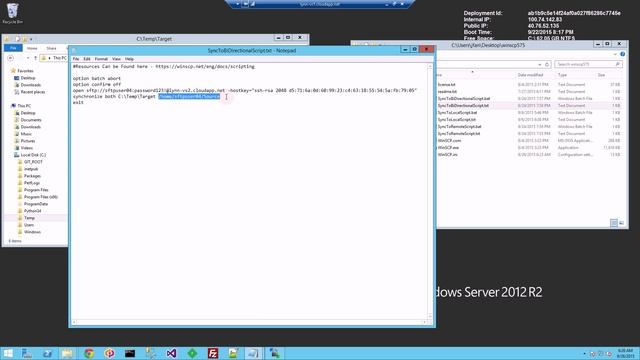Open the Remote Desktop taskbar icon
Image resolution: width=640 pixels, height=360 pixels.
coord(274,353)
